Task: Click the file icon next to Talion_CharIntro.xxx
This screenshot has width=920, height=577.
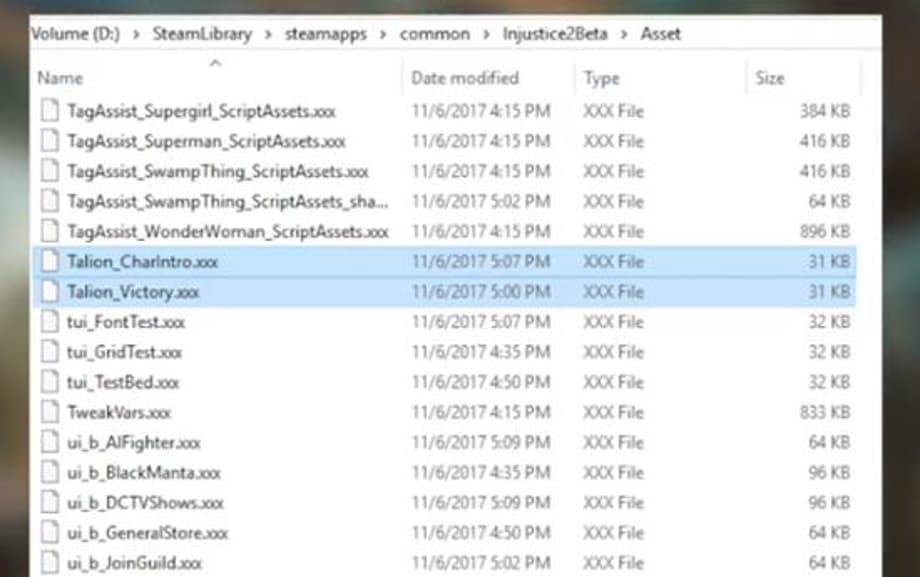Action: tap(50, 263)
